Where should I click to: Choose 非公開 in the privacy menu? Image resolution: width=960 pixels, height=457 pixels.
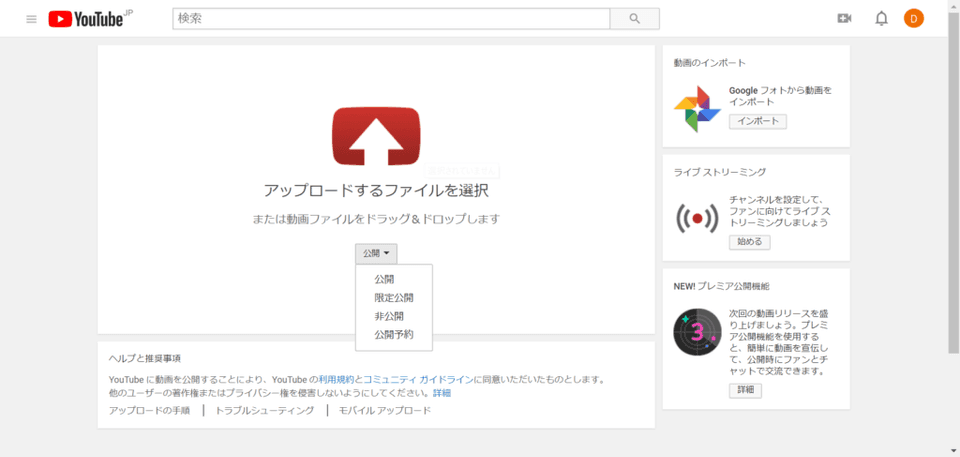coord(388,316)
